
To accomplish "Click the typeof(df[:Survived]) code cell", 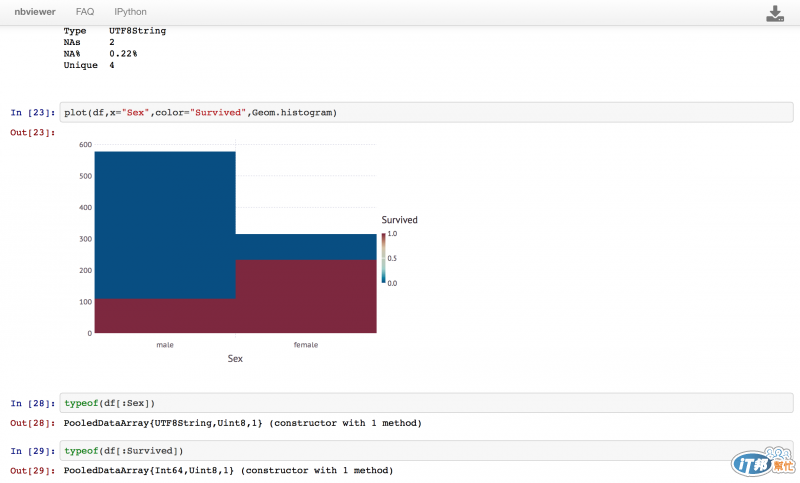I will tap(426, 451).
